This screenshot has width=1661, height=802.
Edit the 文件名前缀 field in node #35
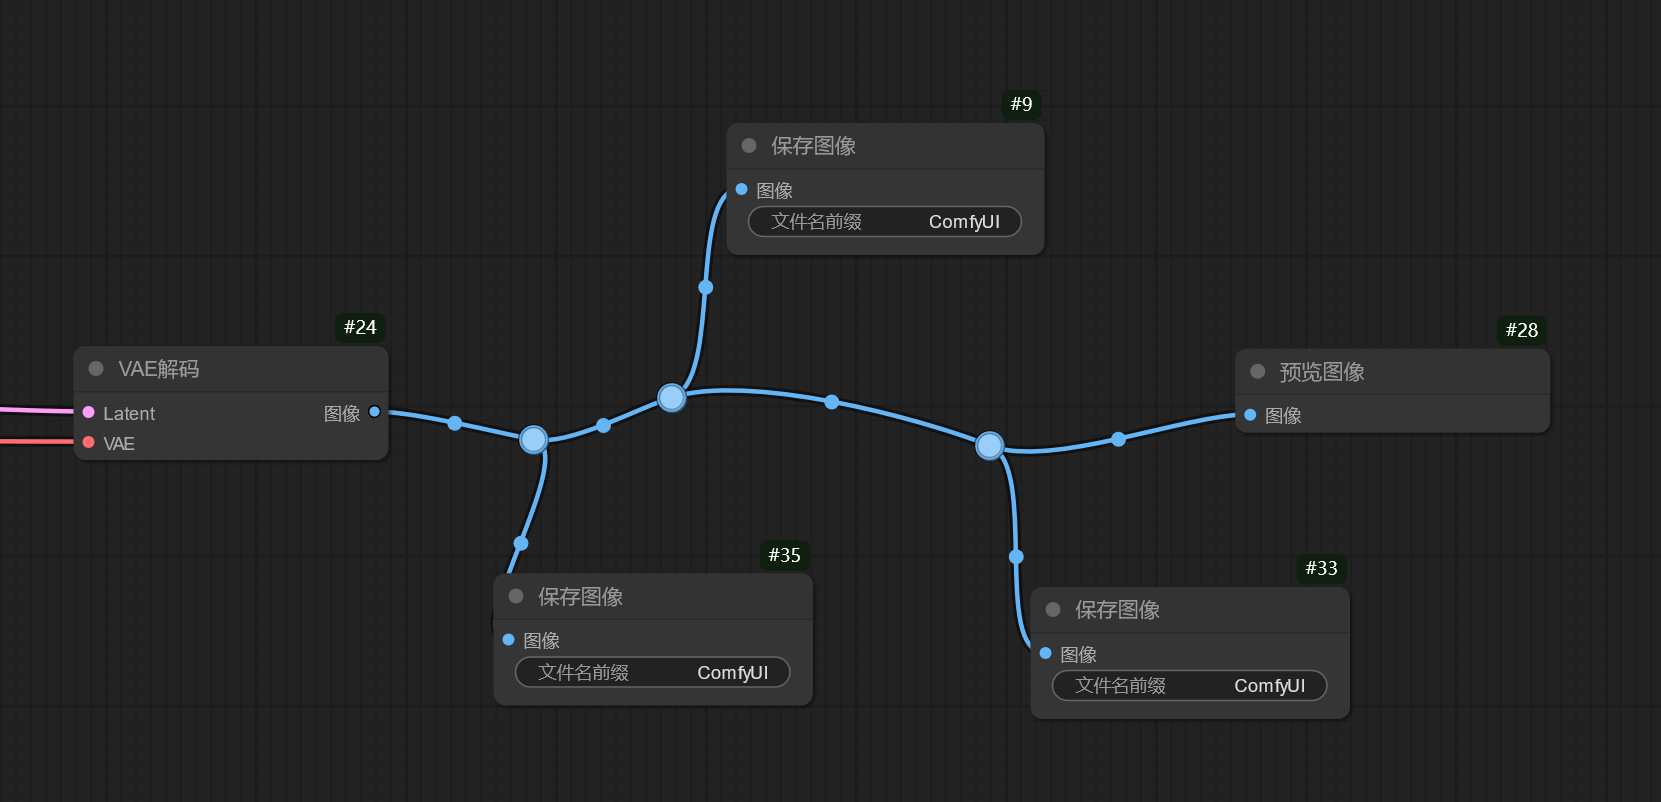652,673
